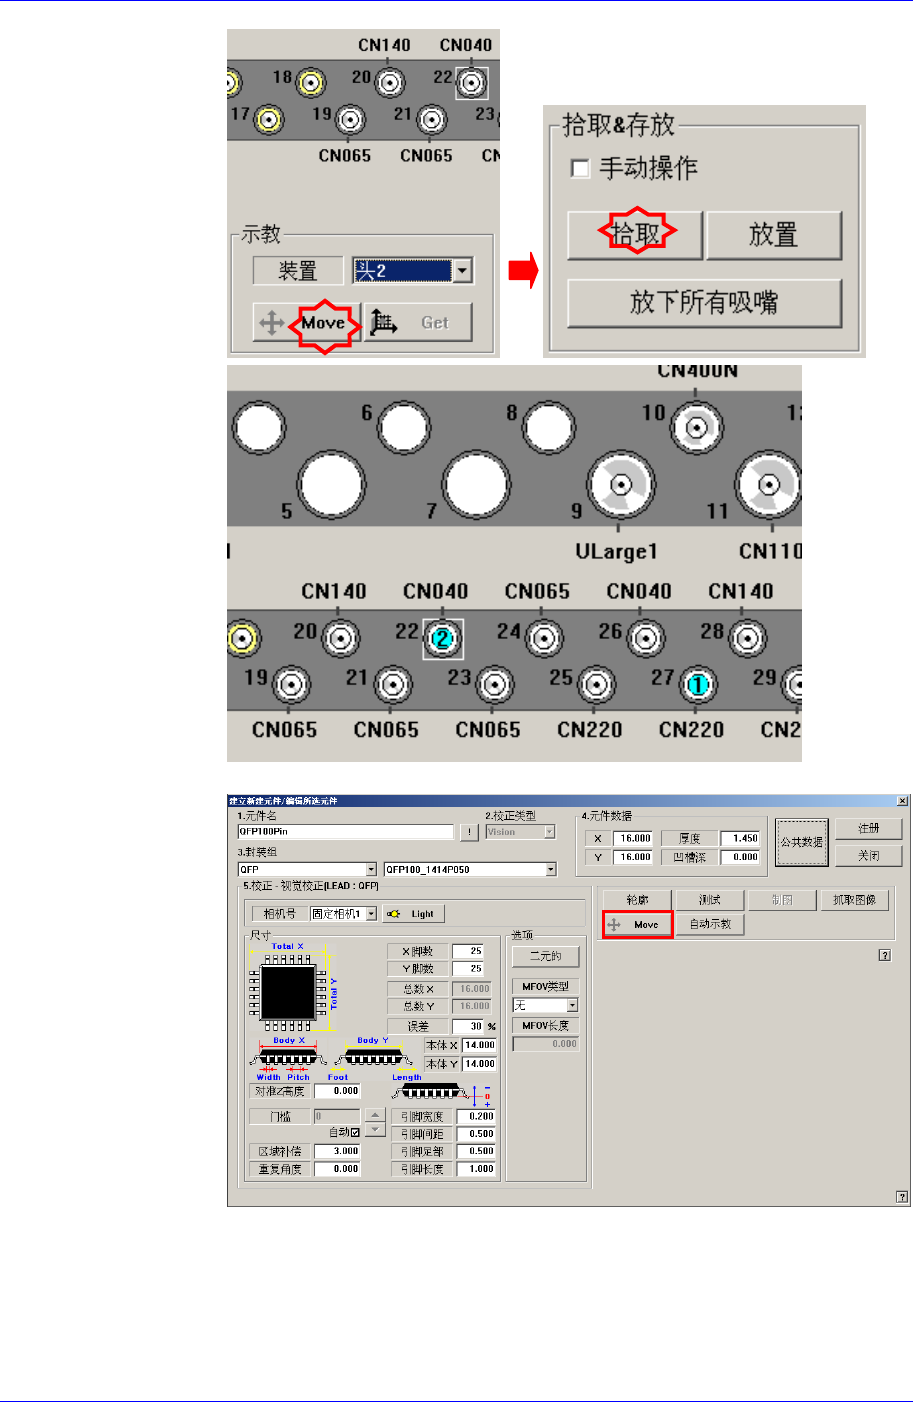Click the 抓取图像 grab image button

[855, 900]
